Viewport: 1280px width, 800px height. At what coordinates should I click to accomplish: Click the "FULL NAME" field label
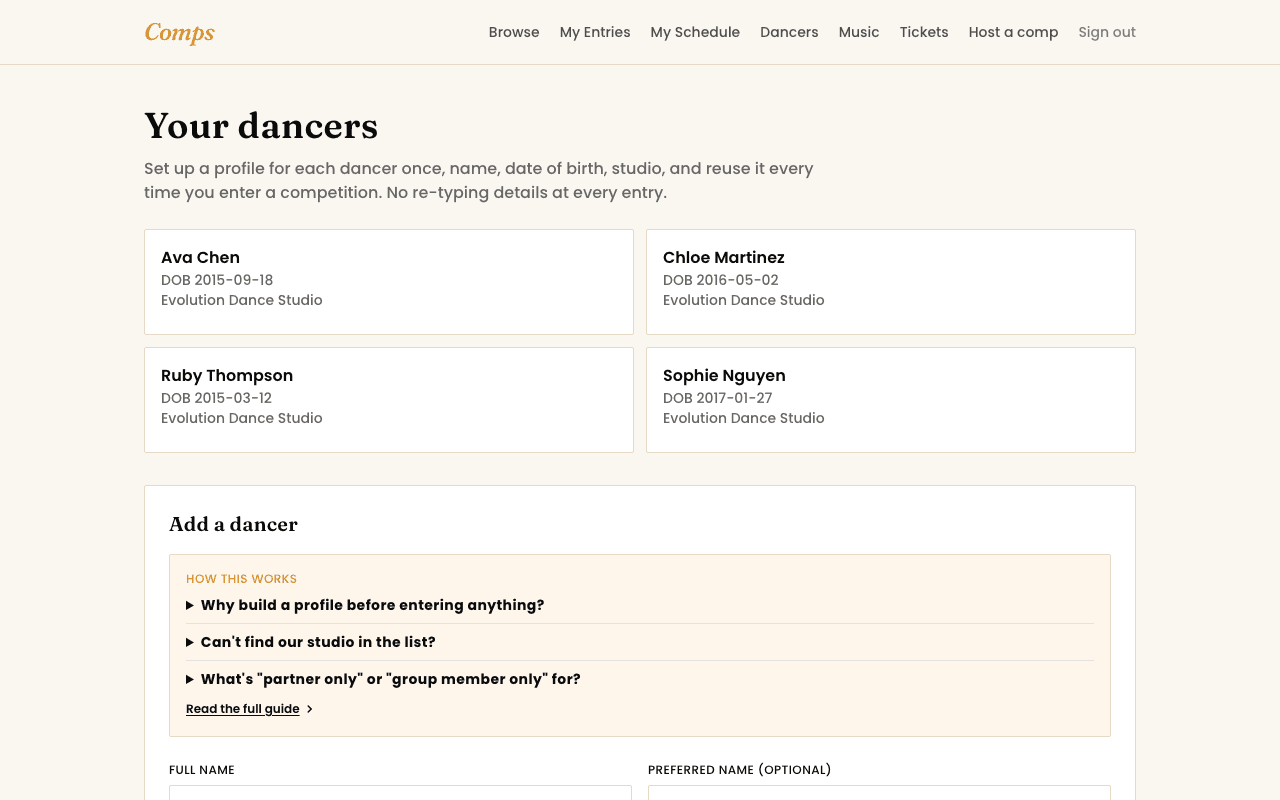click(202, 770)
